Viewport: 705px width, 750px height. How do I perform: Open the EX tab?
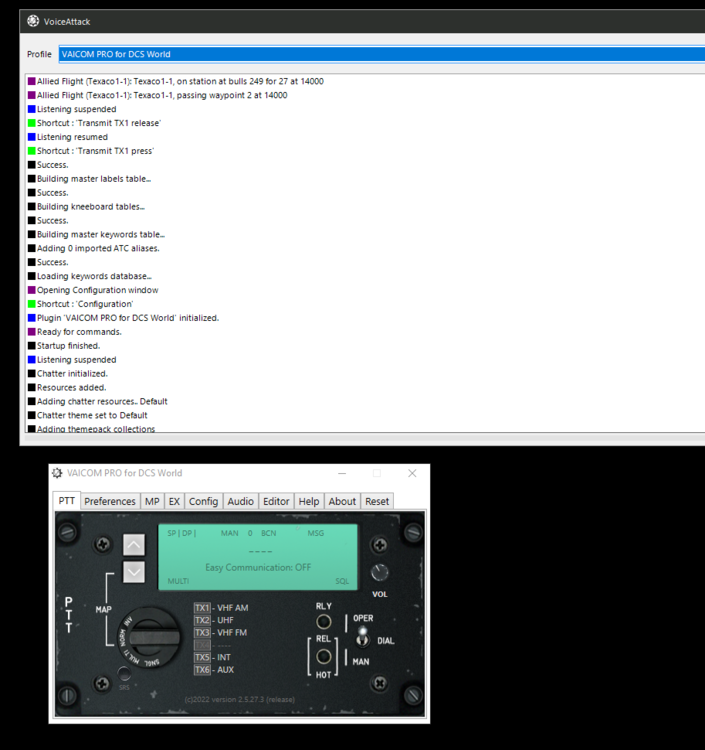tap(174, 501)
